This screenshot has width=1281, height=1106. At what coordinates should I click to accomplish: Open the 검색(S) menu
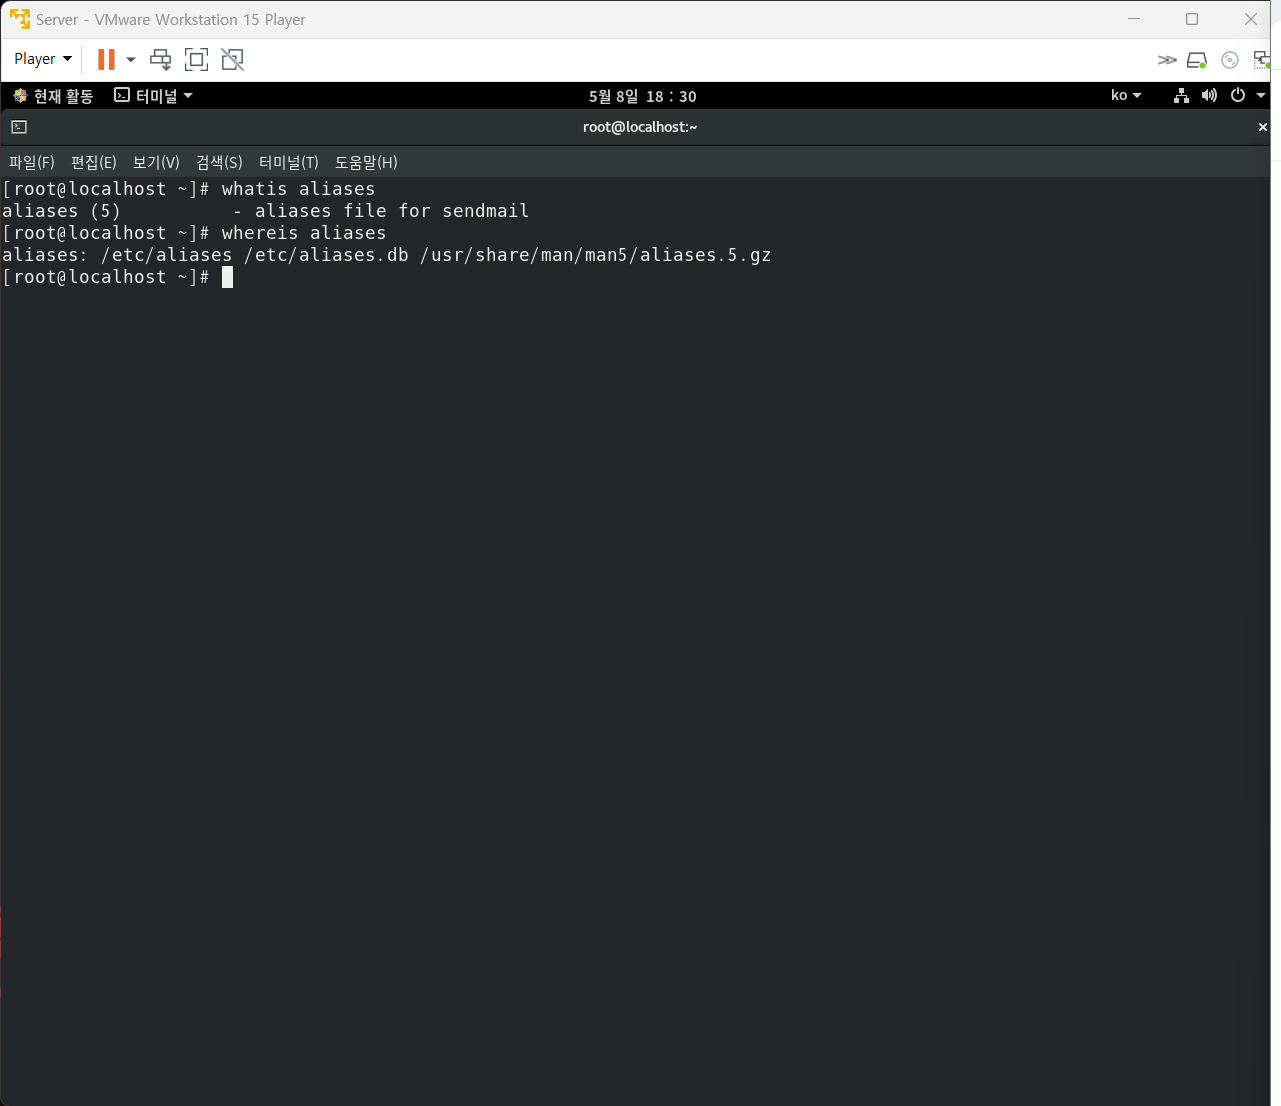(219, 162)
